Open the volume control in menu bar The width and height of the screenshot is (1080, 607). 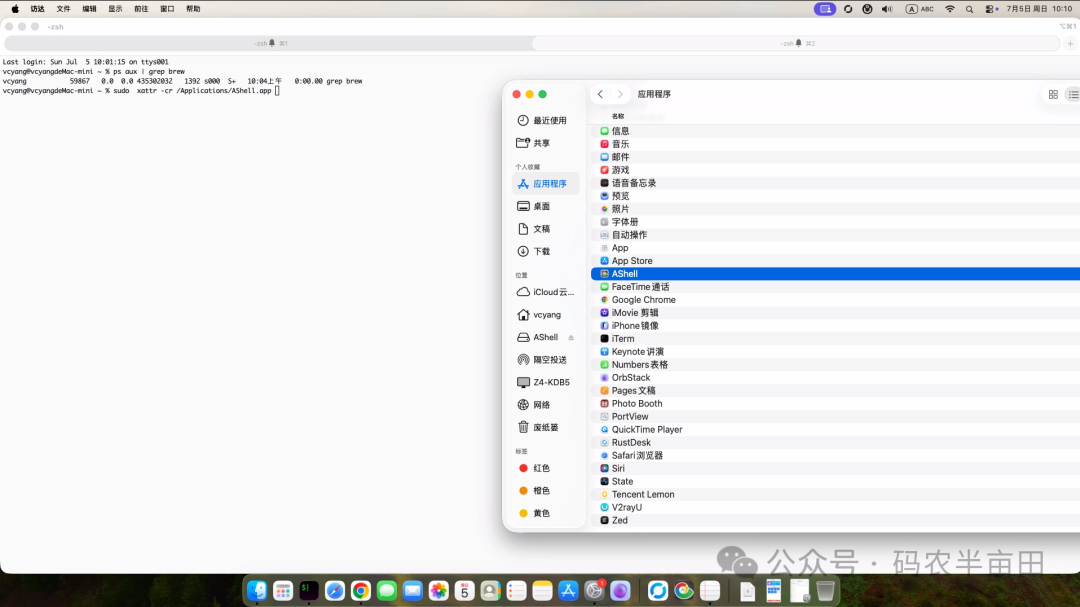(x=887, y=9)
